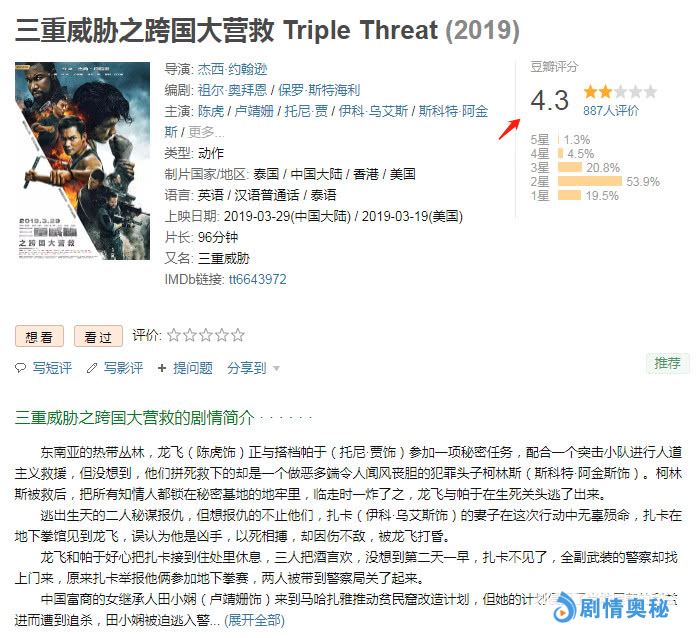Show more cast with 更多...
This screenshot has width=697, height=638.
205,132
